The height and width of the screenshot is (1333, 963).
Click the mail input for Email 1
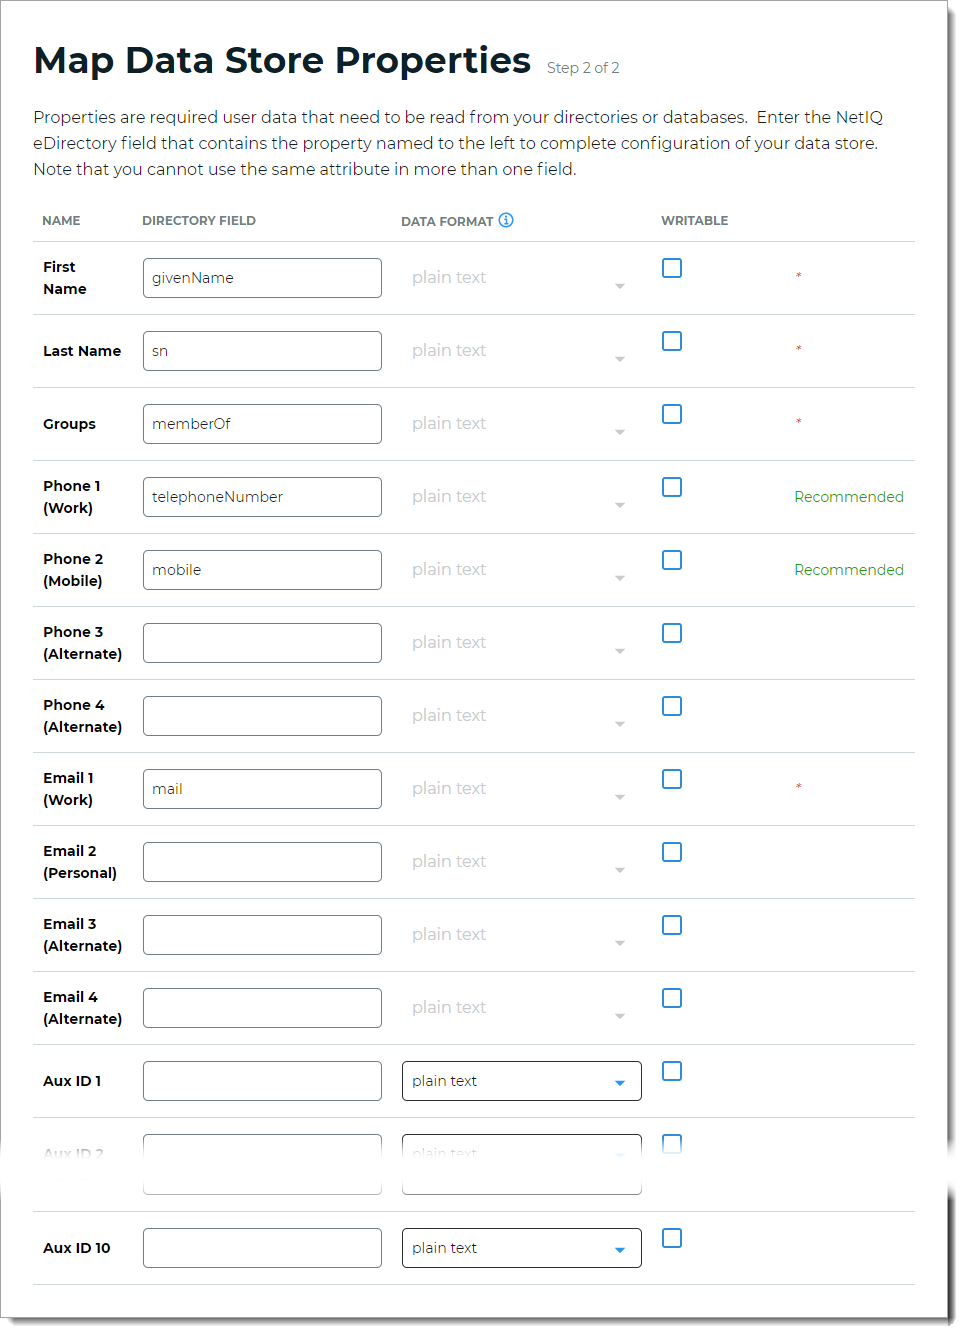tap(262, 788)
